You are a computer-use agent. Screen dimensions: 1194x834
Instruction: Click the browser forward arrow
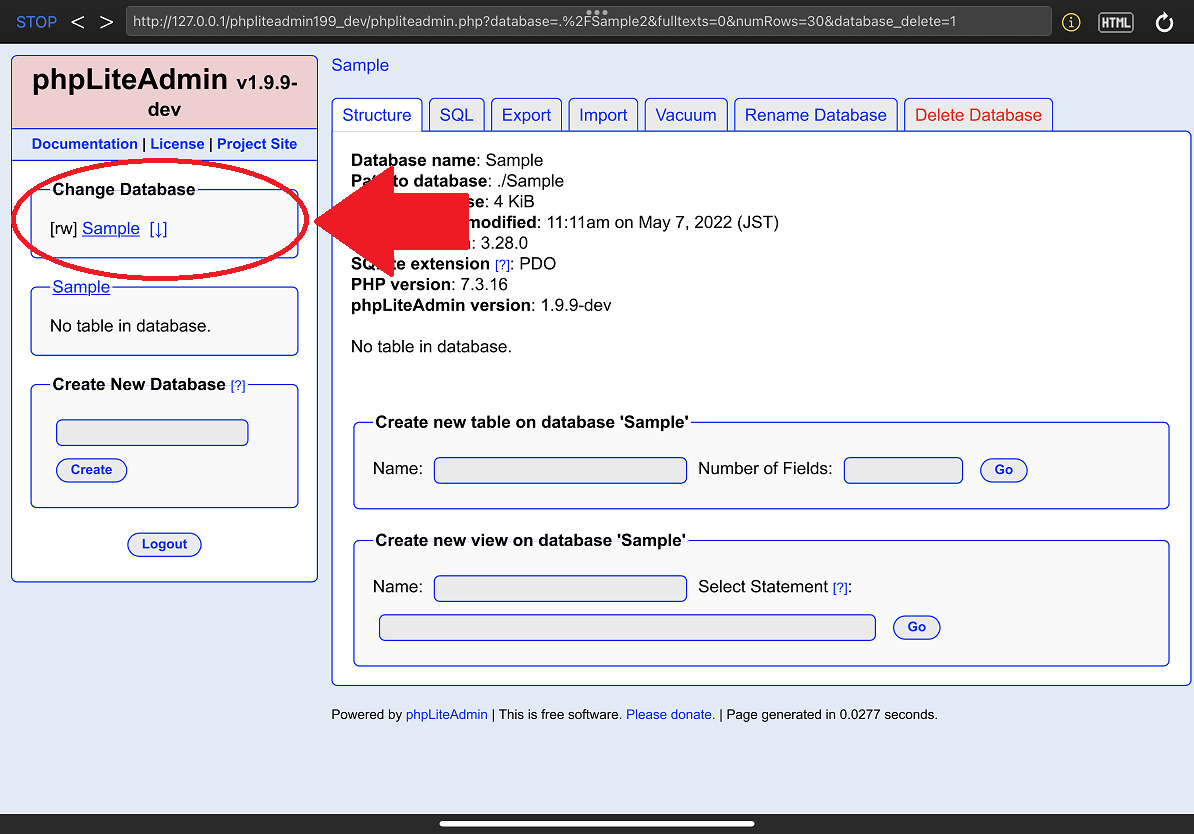107,22
